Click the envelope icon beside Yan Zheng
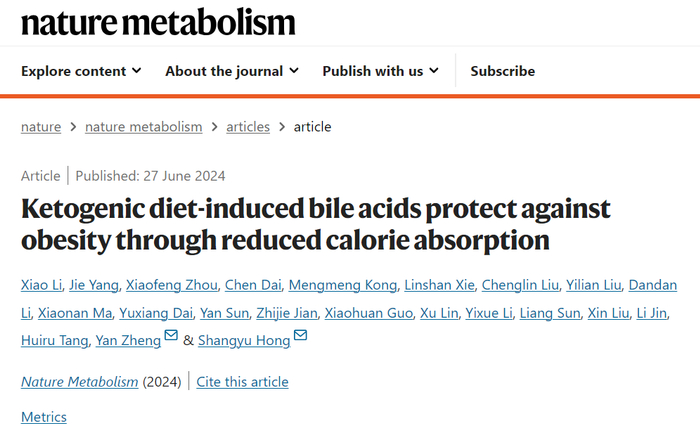The image size is (700, 440). pos(171,336)
